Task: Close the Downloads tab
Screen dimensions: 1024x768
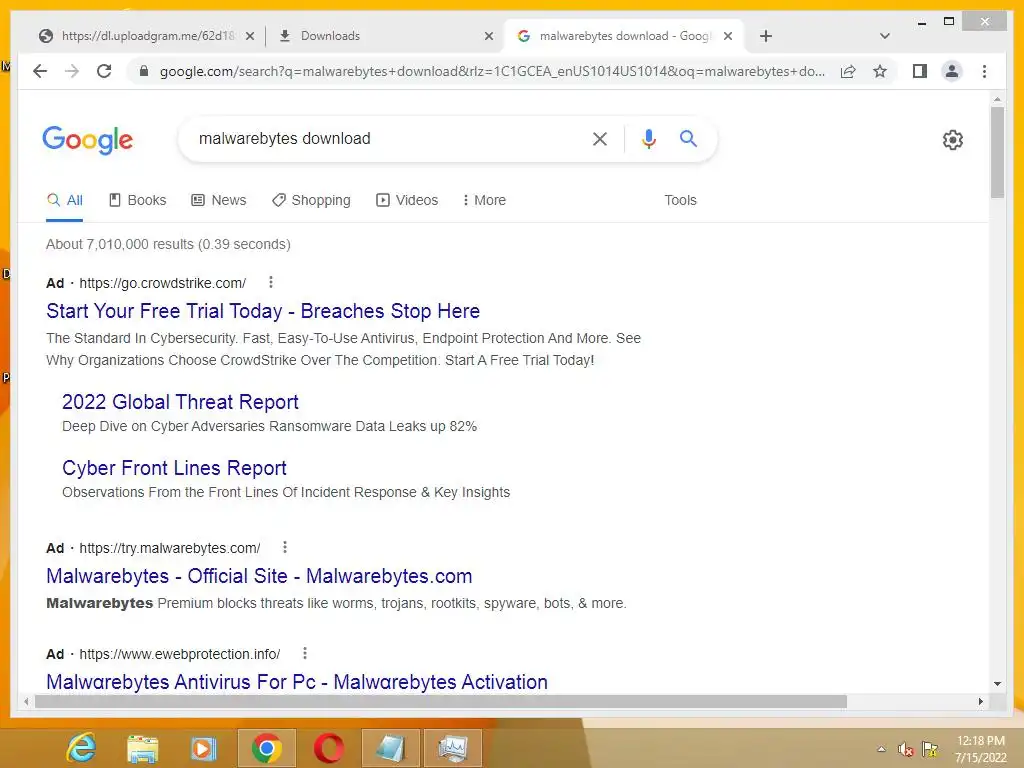Action: point(488,36)
